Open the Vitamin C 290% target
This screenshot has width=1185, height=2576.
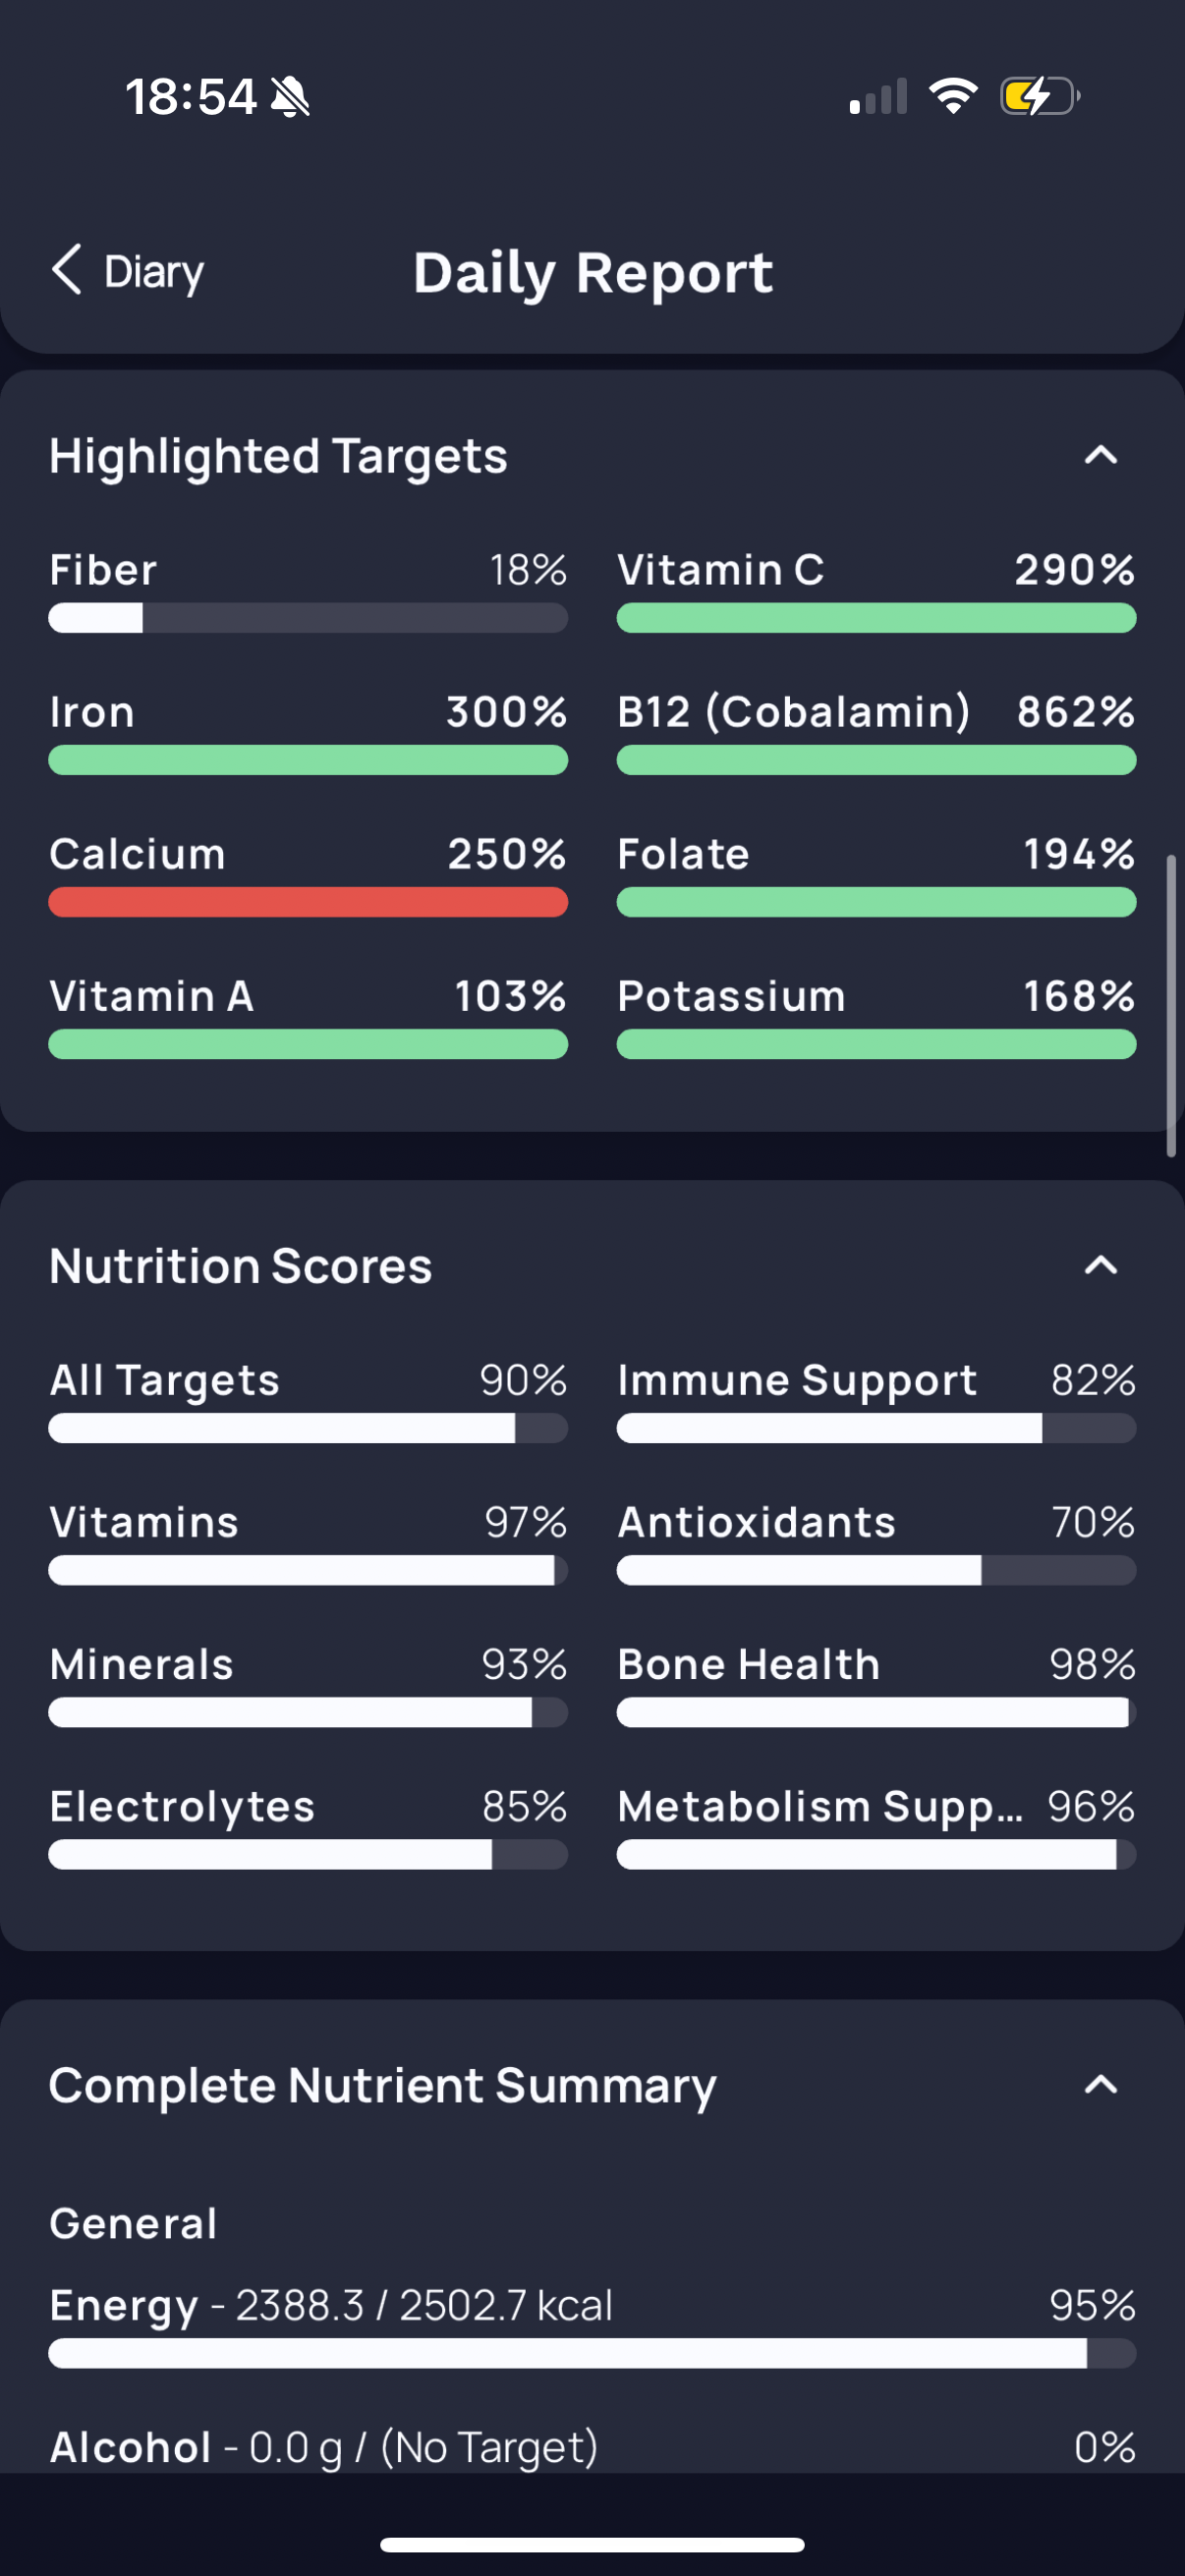(876, 590)
